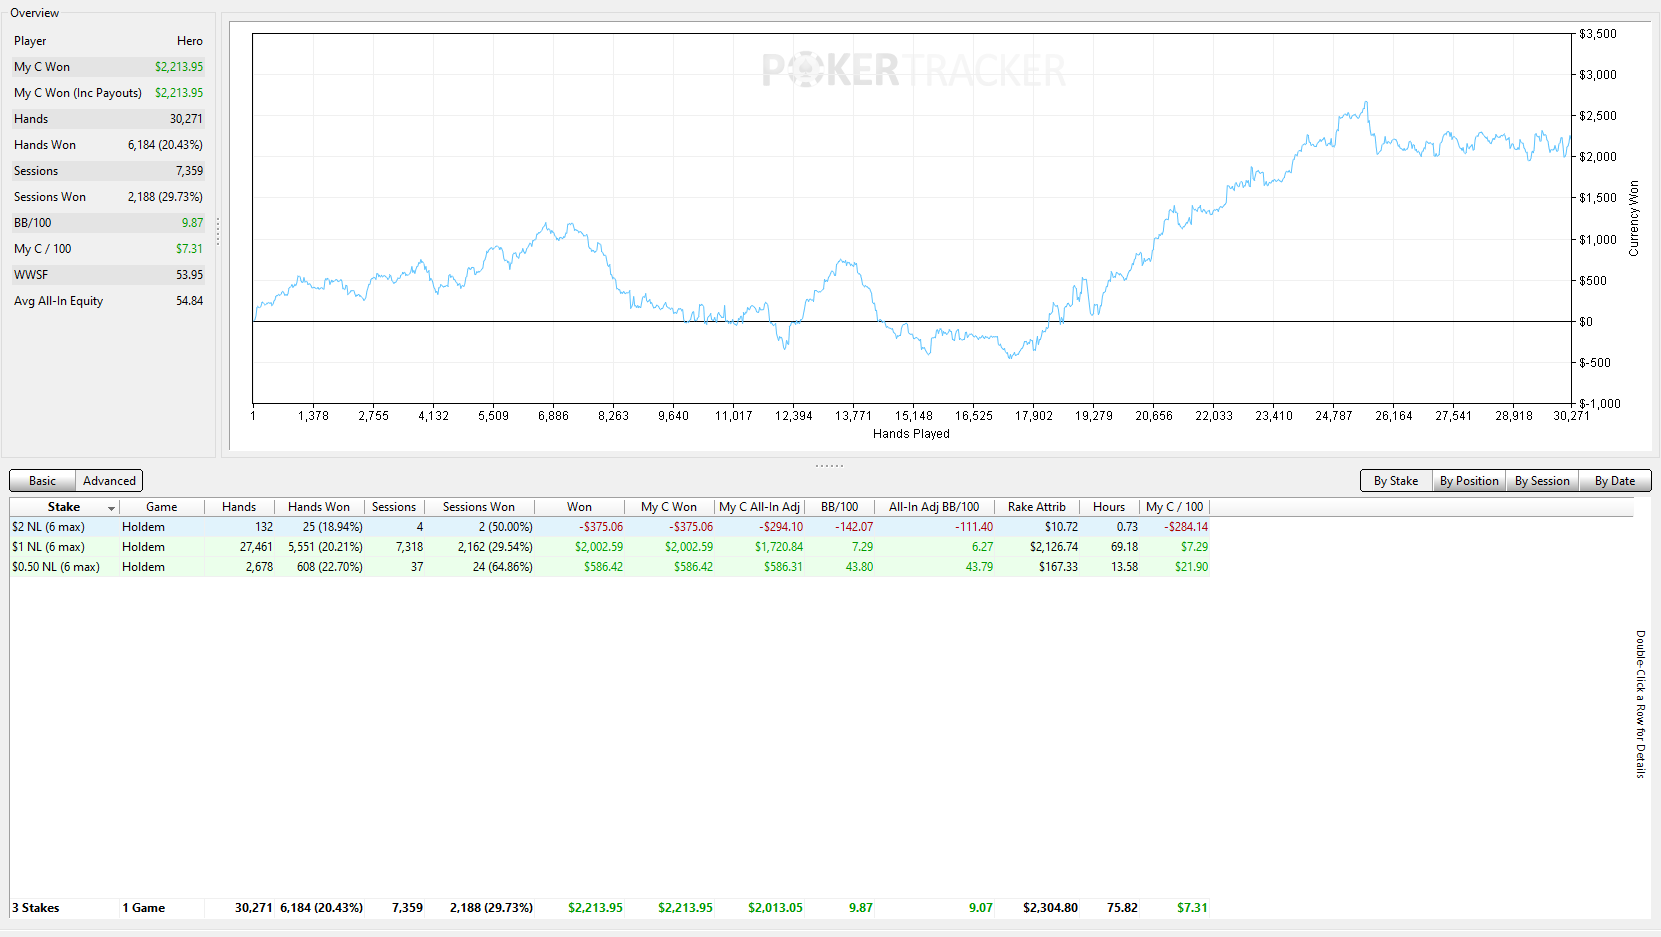The height and width of the screenshot is (937, 1661).
Task: Select the By Stake report tab
Action: [x=1396, y=481]
